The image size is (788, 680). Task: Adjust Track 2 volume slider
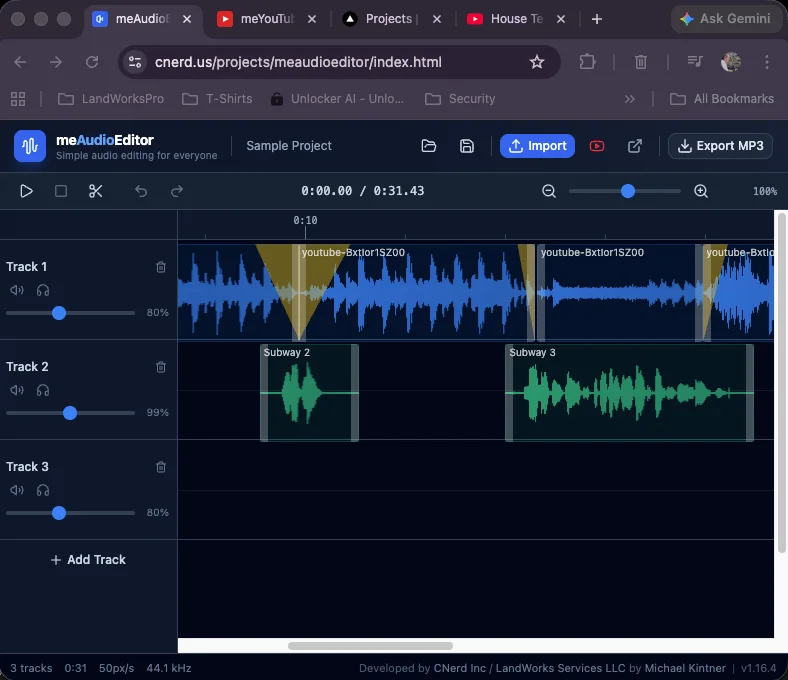pyautogui.click(x=70, y=413)
